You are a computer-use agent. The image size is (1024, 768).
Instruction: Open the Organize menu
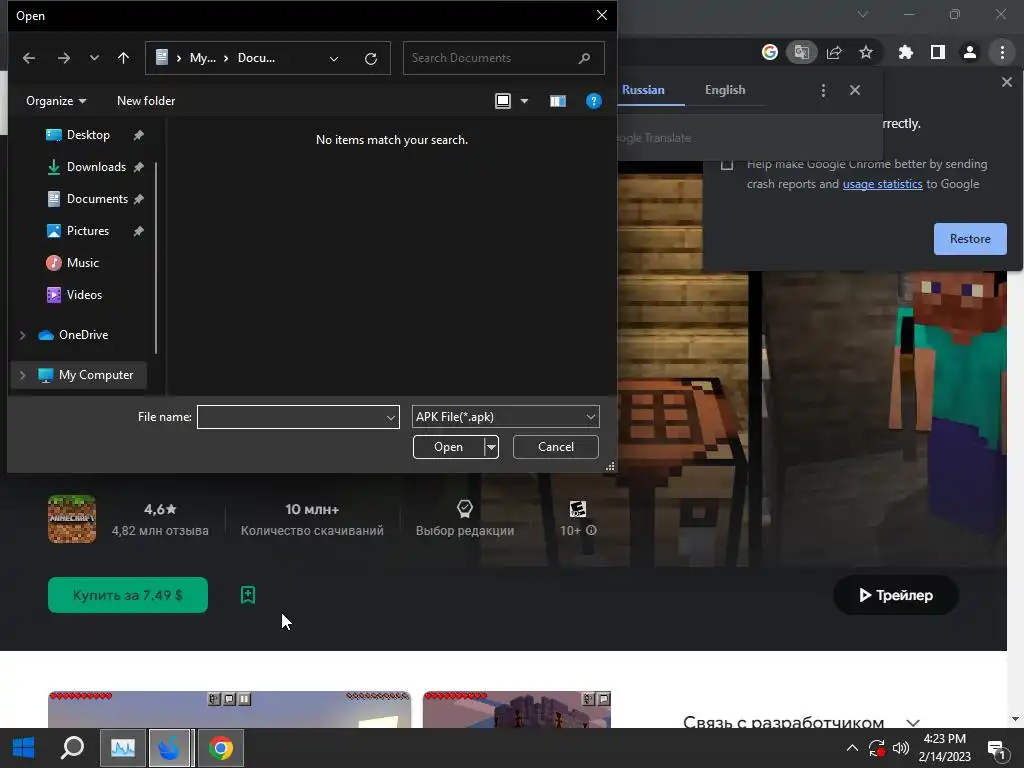point(56,101)
